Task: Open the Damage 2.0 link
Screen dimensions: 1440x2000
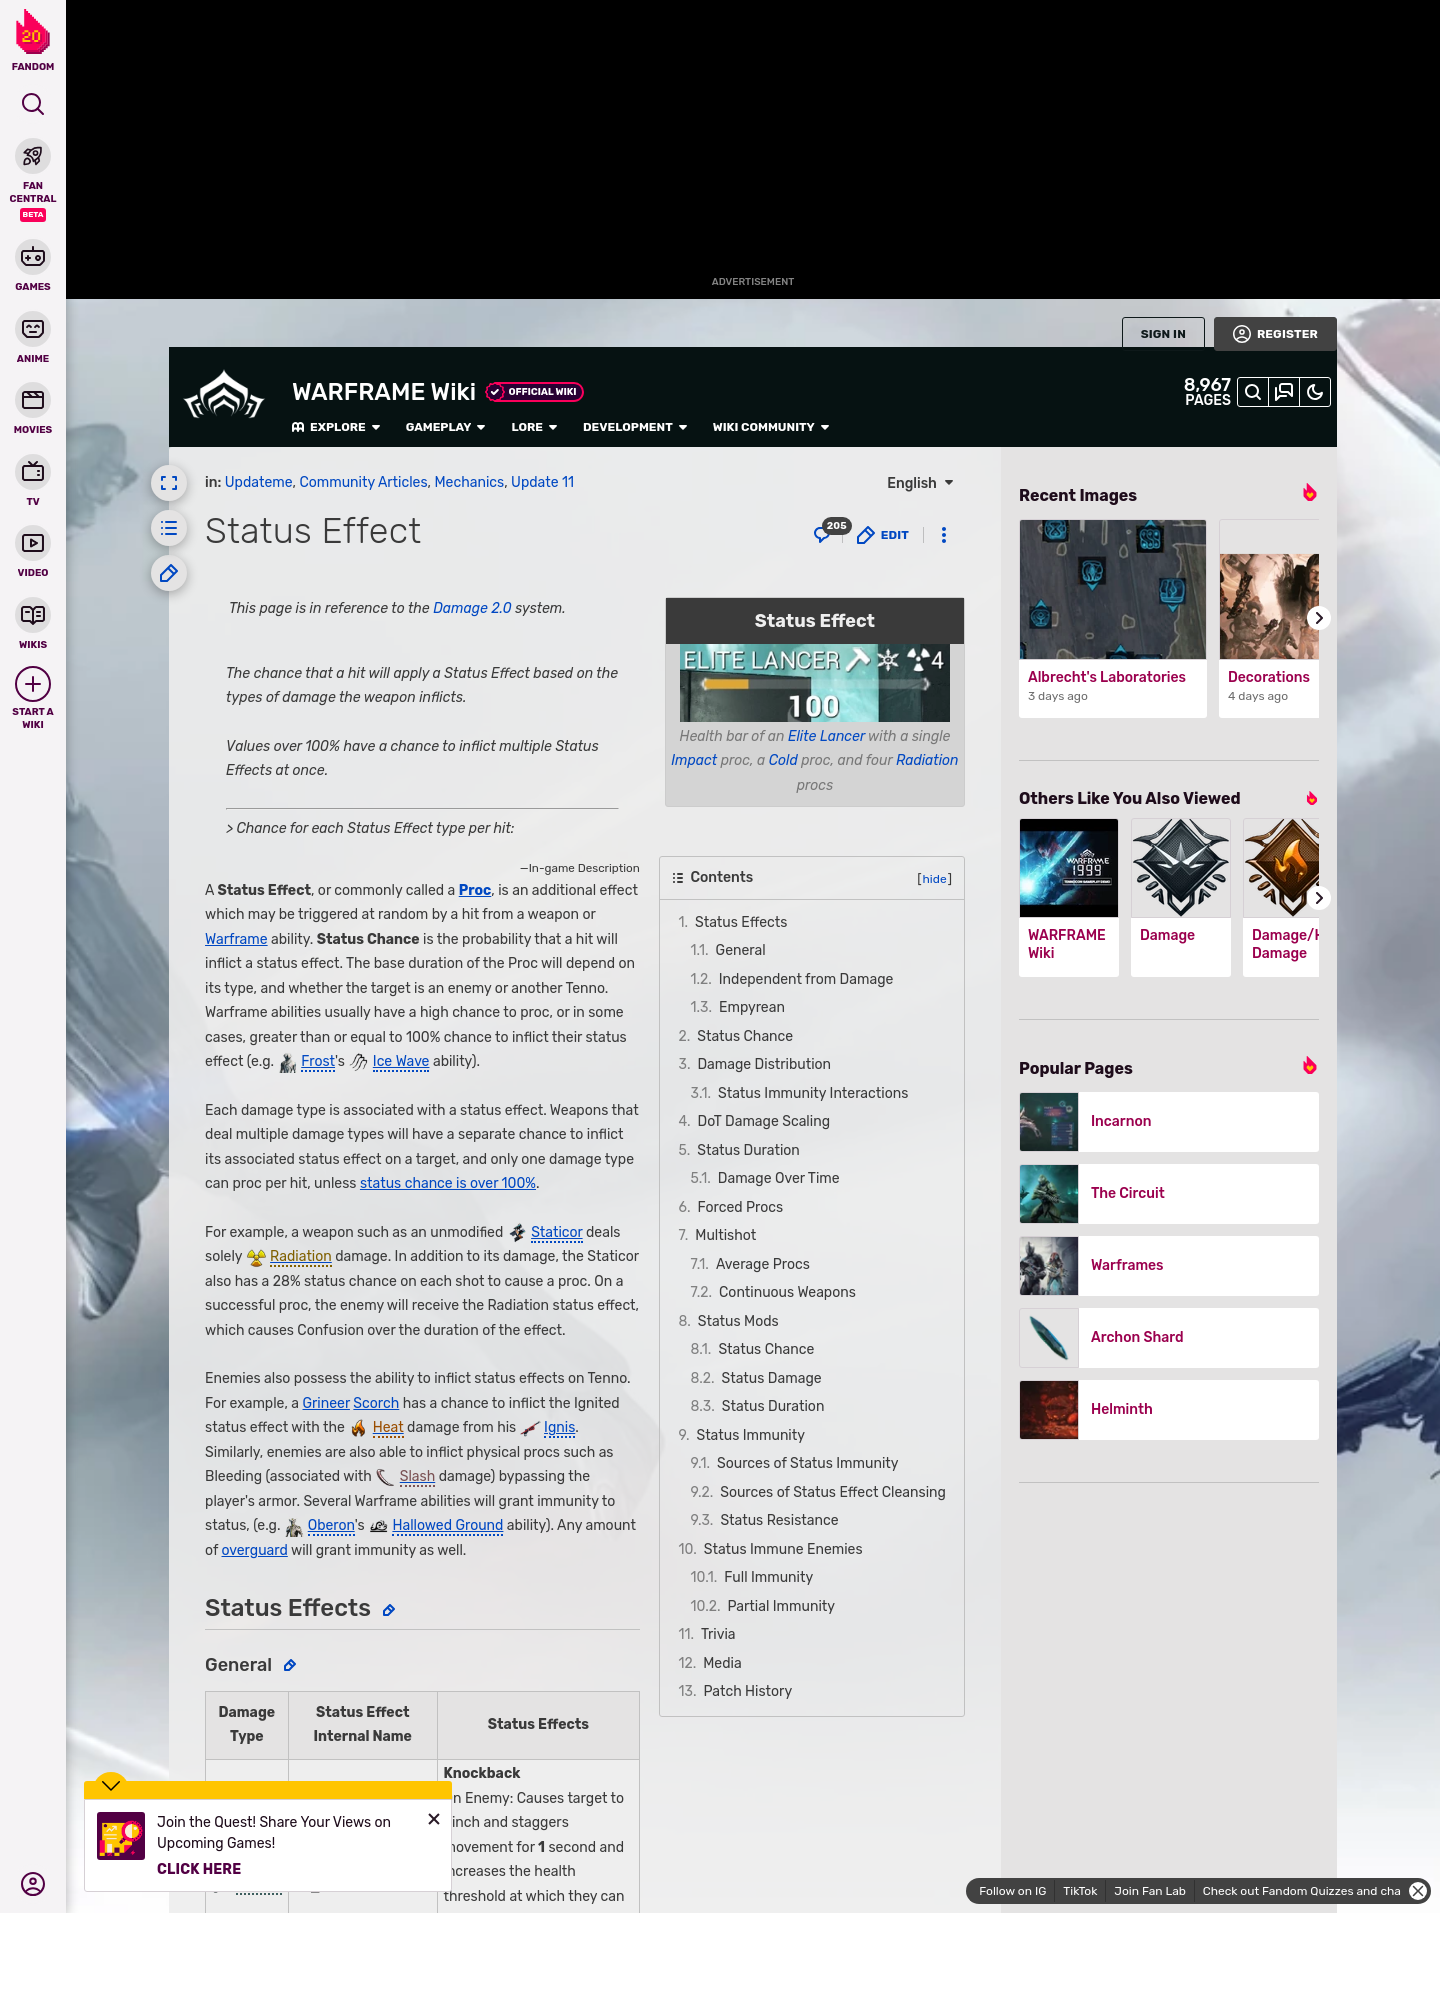Action: coord(472,608)
